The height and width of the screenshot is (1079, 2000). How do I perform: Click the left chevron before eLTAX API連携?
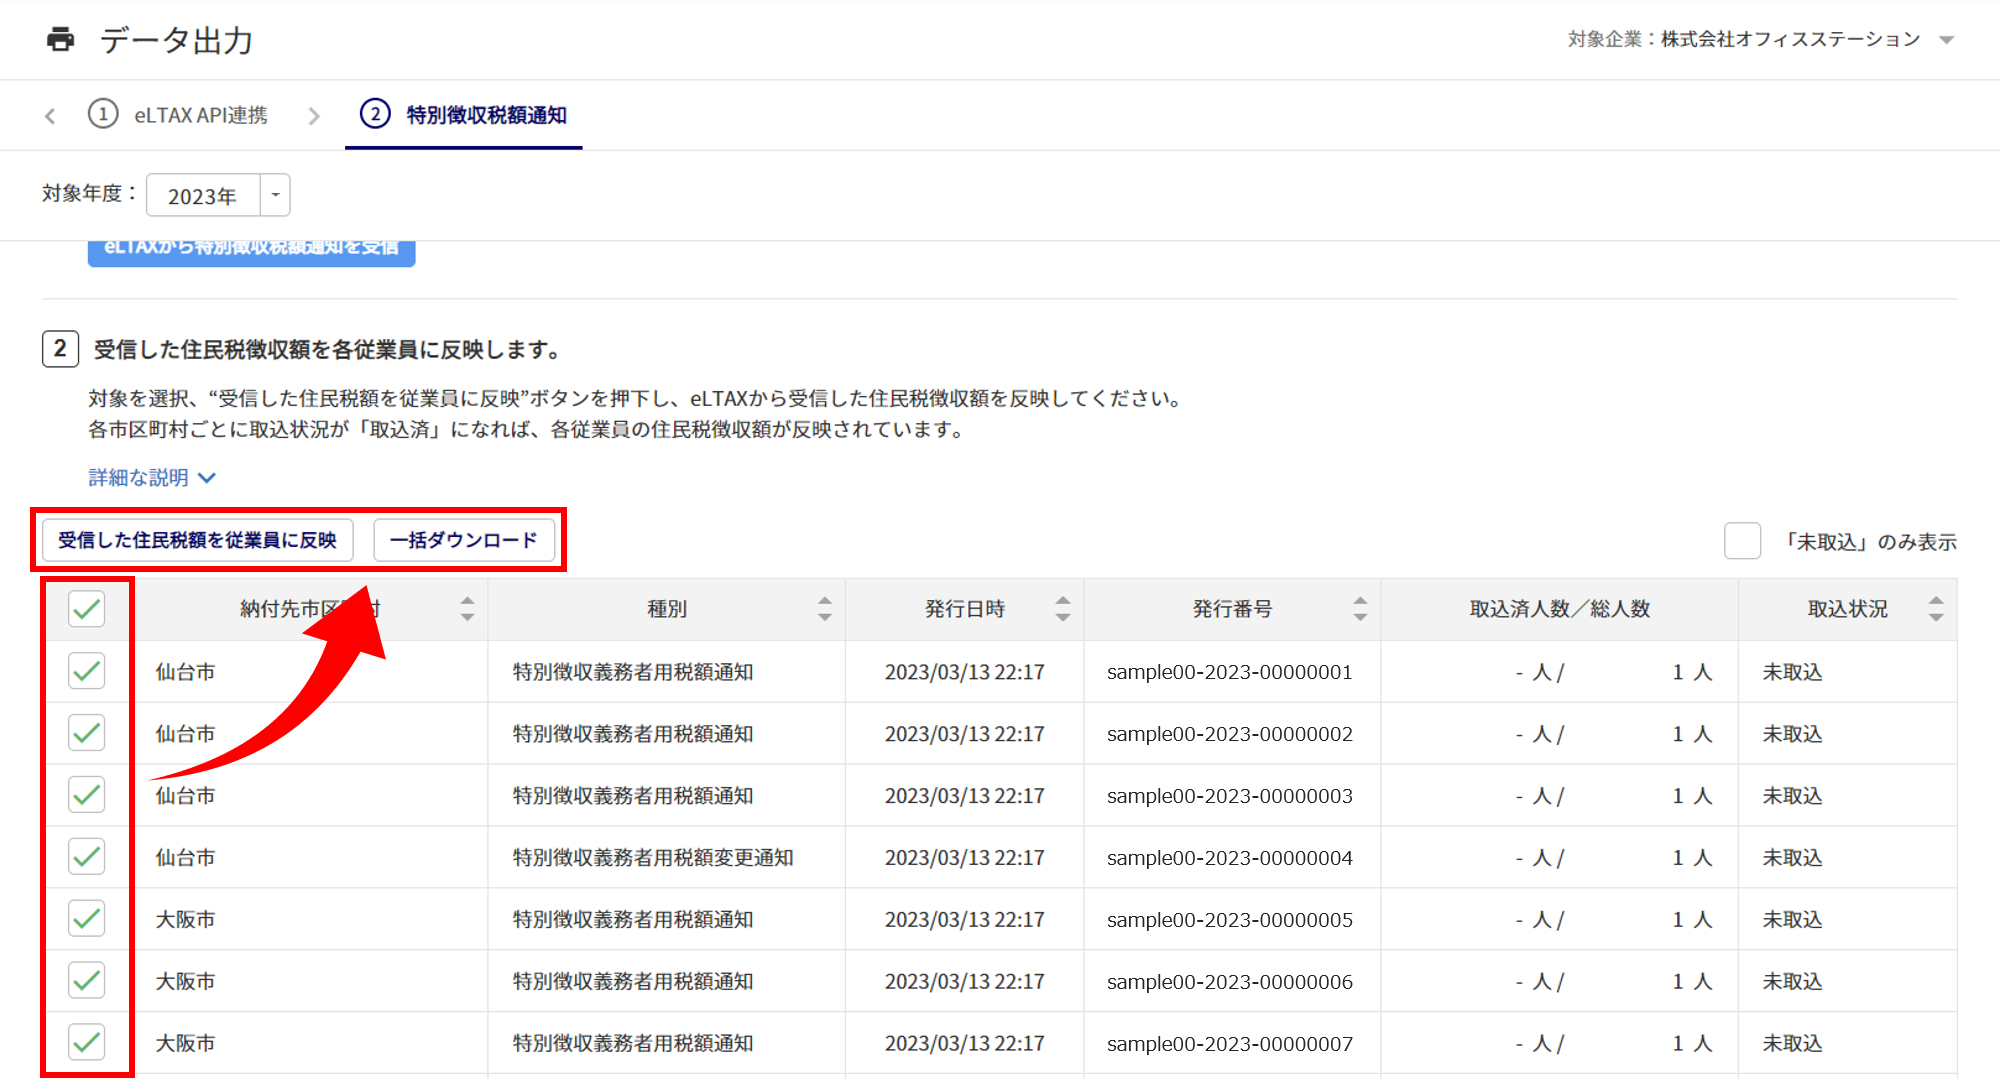pos(50,116)
